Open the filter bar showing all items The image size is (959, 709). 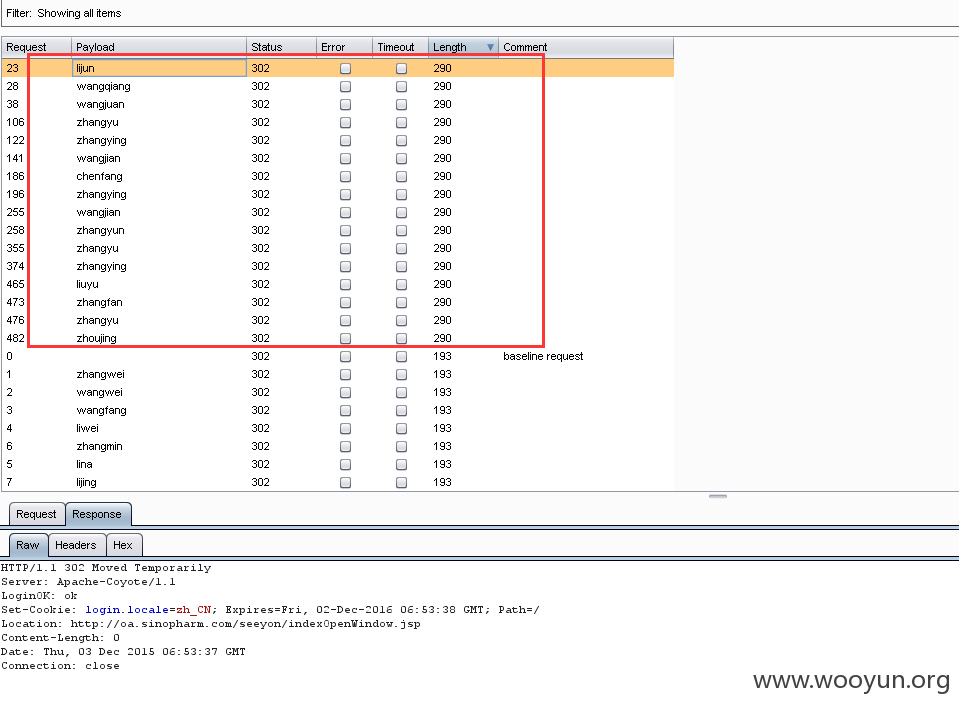coord(480,13)
